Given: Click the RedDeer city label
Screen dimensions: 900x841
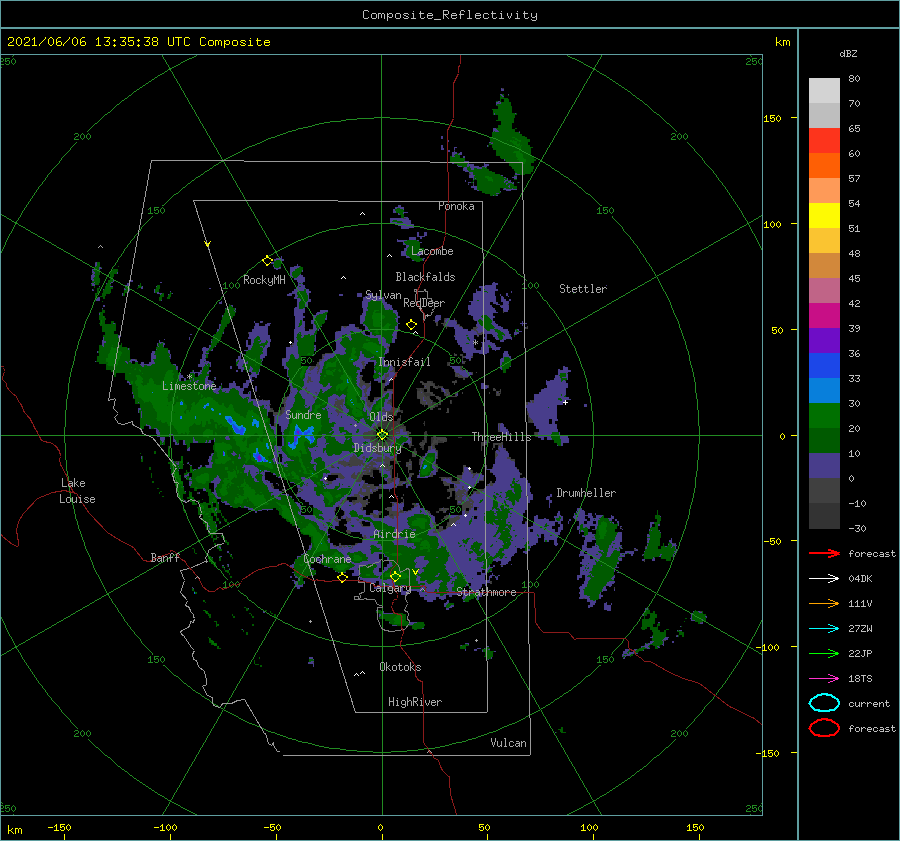Looking at the screenshot, I should click(x=424, y=303).
